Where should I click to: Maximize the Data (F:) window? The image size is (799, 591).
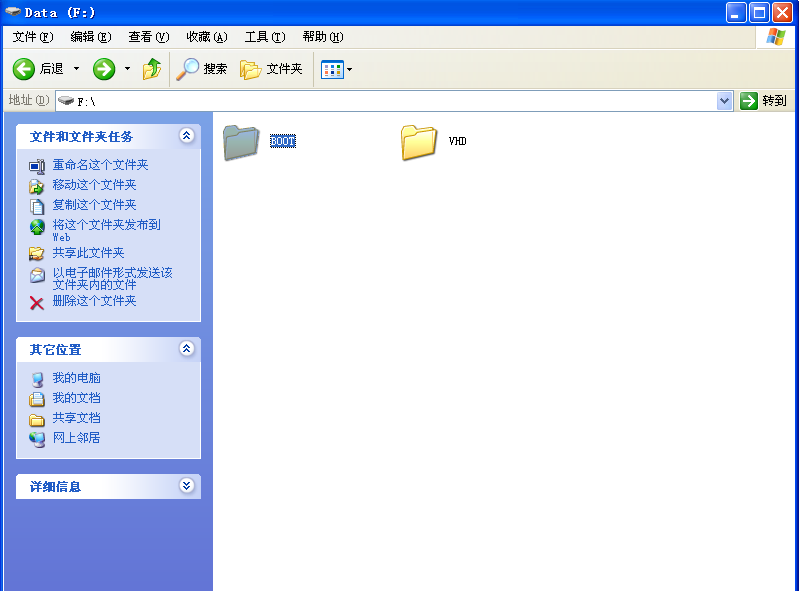[x=759, y=12]
